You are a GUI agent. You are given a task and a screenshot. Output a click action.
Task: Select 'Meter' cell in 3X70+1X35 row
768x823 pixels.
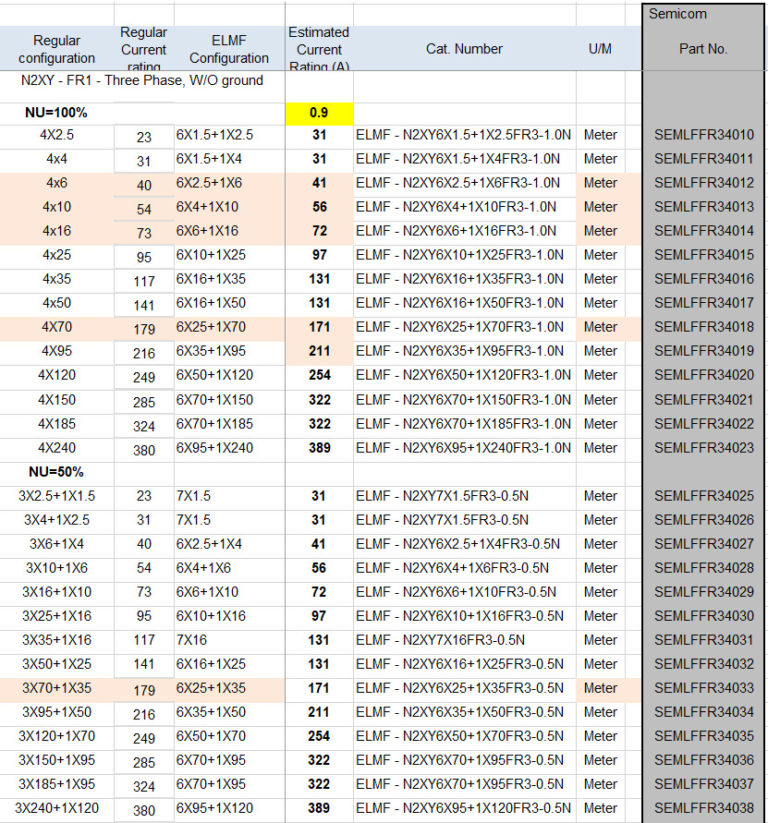[x=601, y=688]
